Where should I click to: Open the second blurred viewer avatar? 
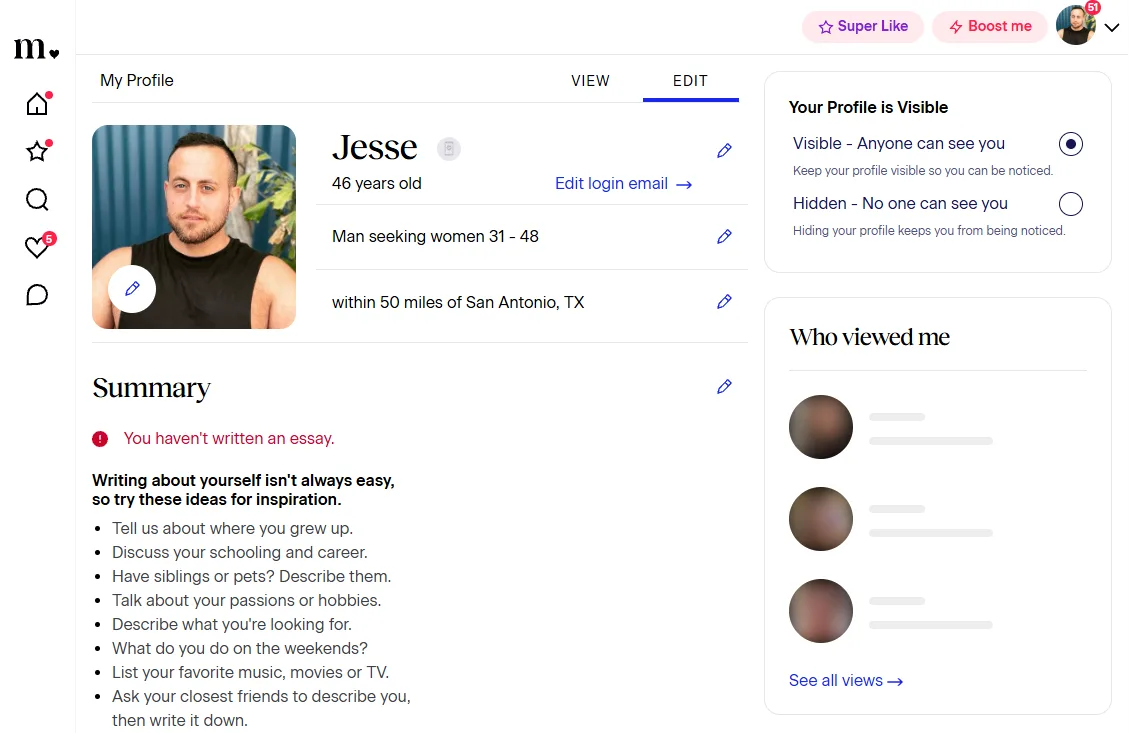click(821, 519)
